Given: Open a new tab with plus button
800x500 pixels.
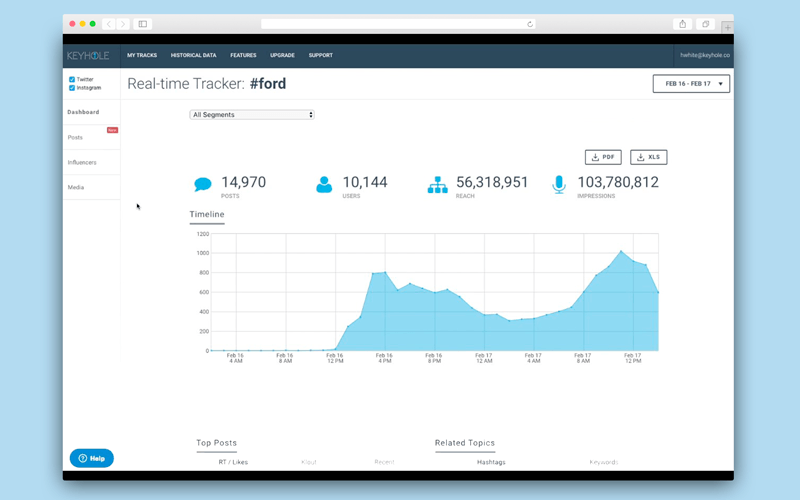Looking at the screenshot, I should point(728,27).
